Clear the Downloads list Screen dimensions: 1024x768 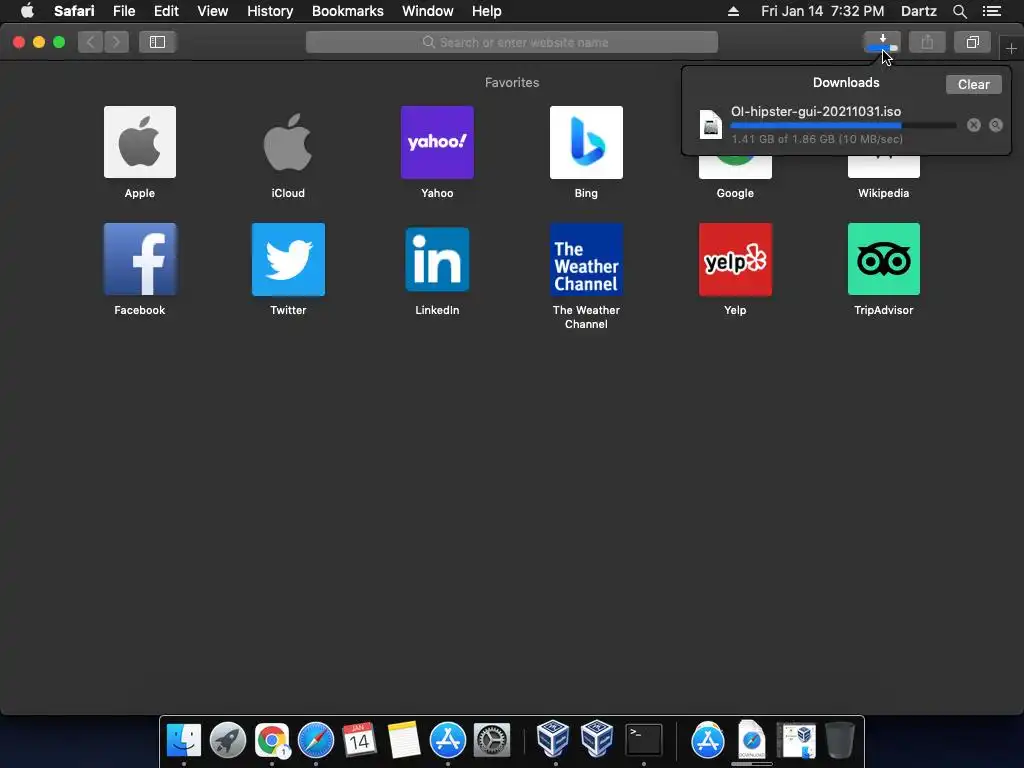pos(974,84)
